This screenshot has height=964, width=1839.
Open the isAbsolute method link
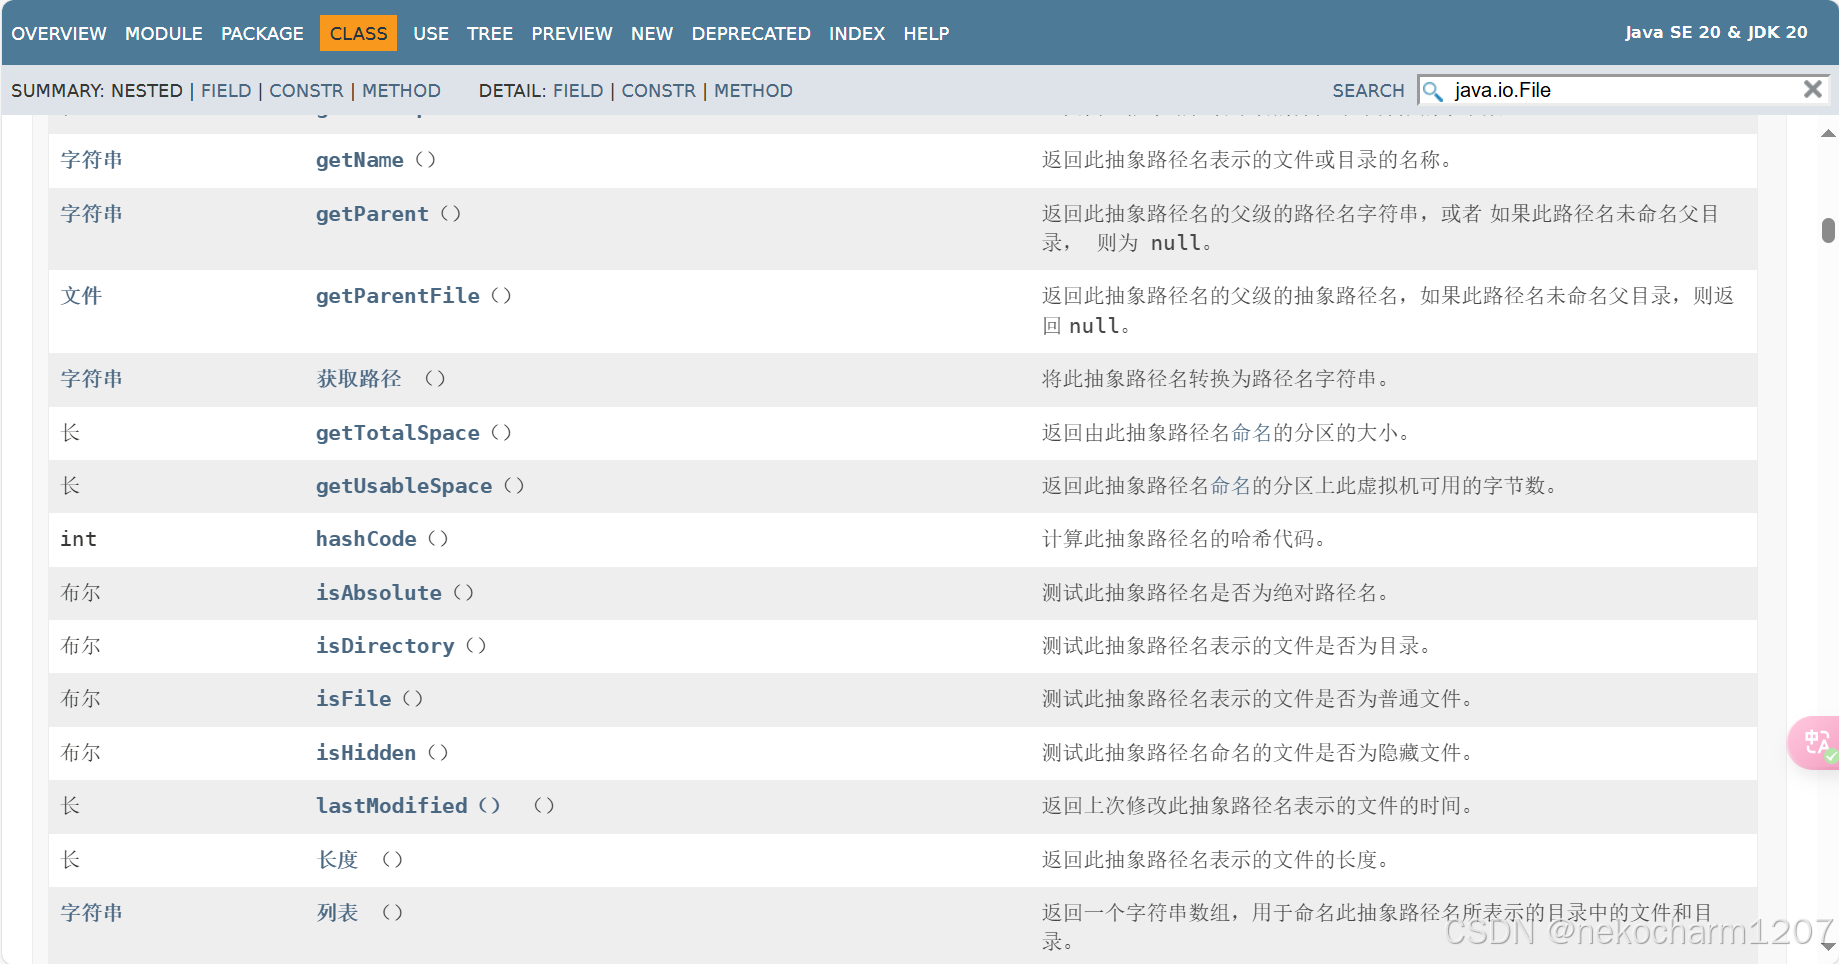(379, 593)
